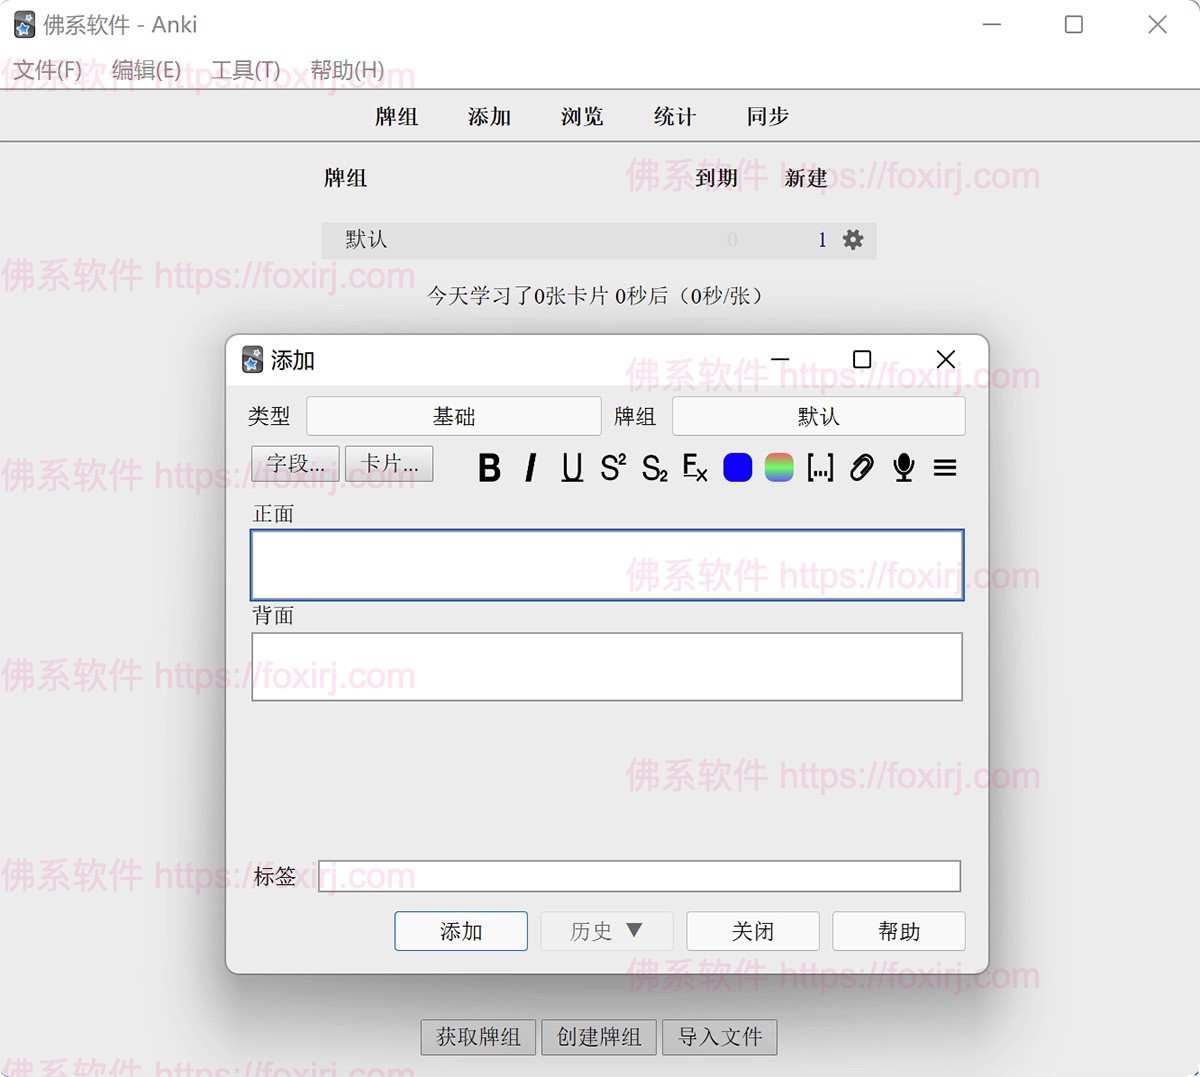This screenshot has width=1200, height=1077.
Task: Apply italic formatting to text
Action: [x=531, y=467]
